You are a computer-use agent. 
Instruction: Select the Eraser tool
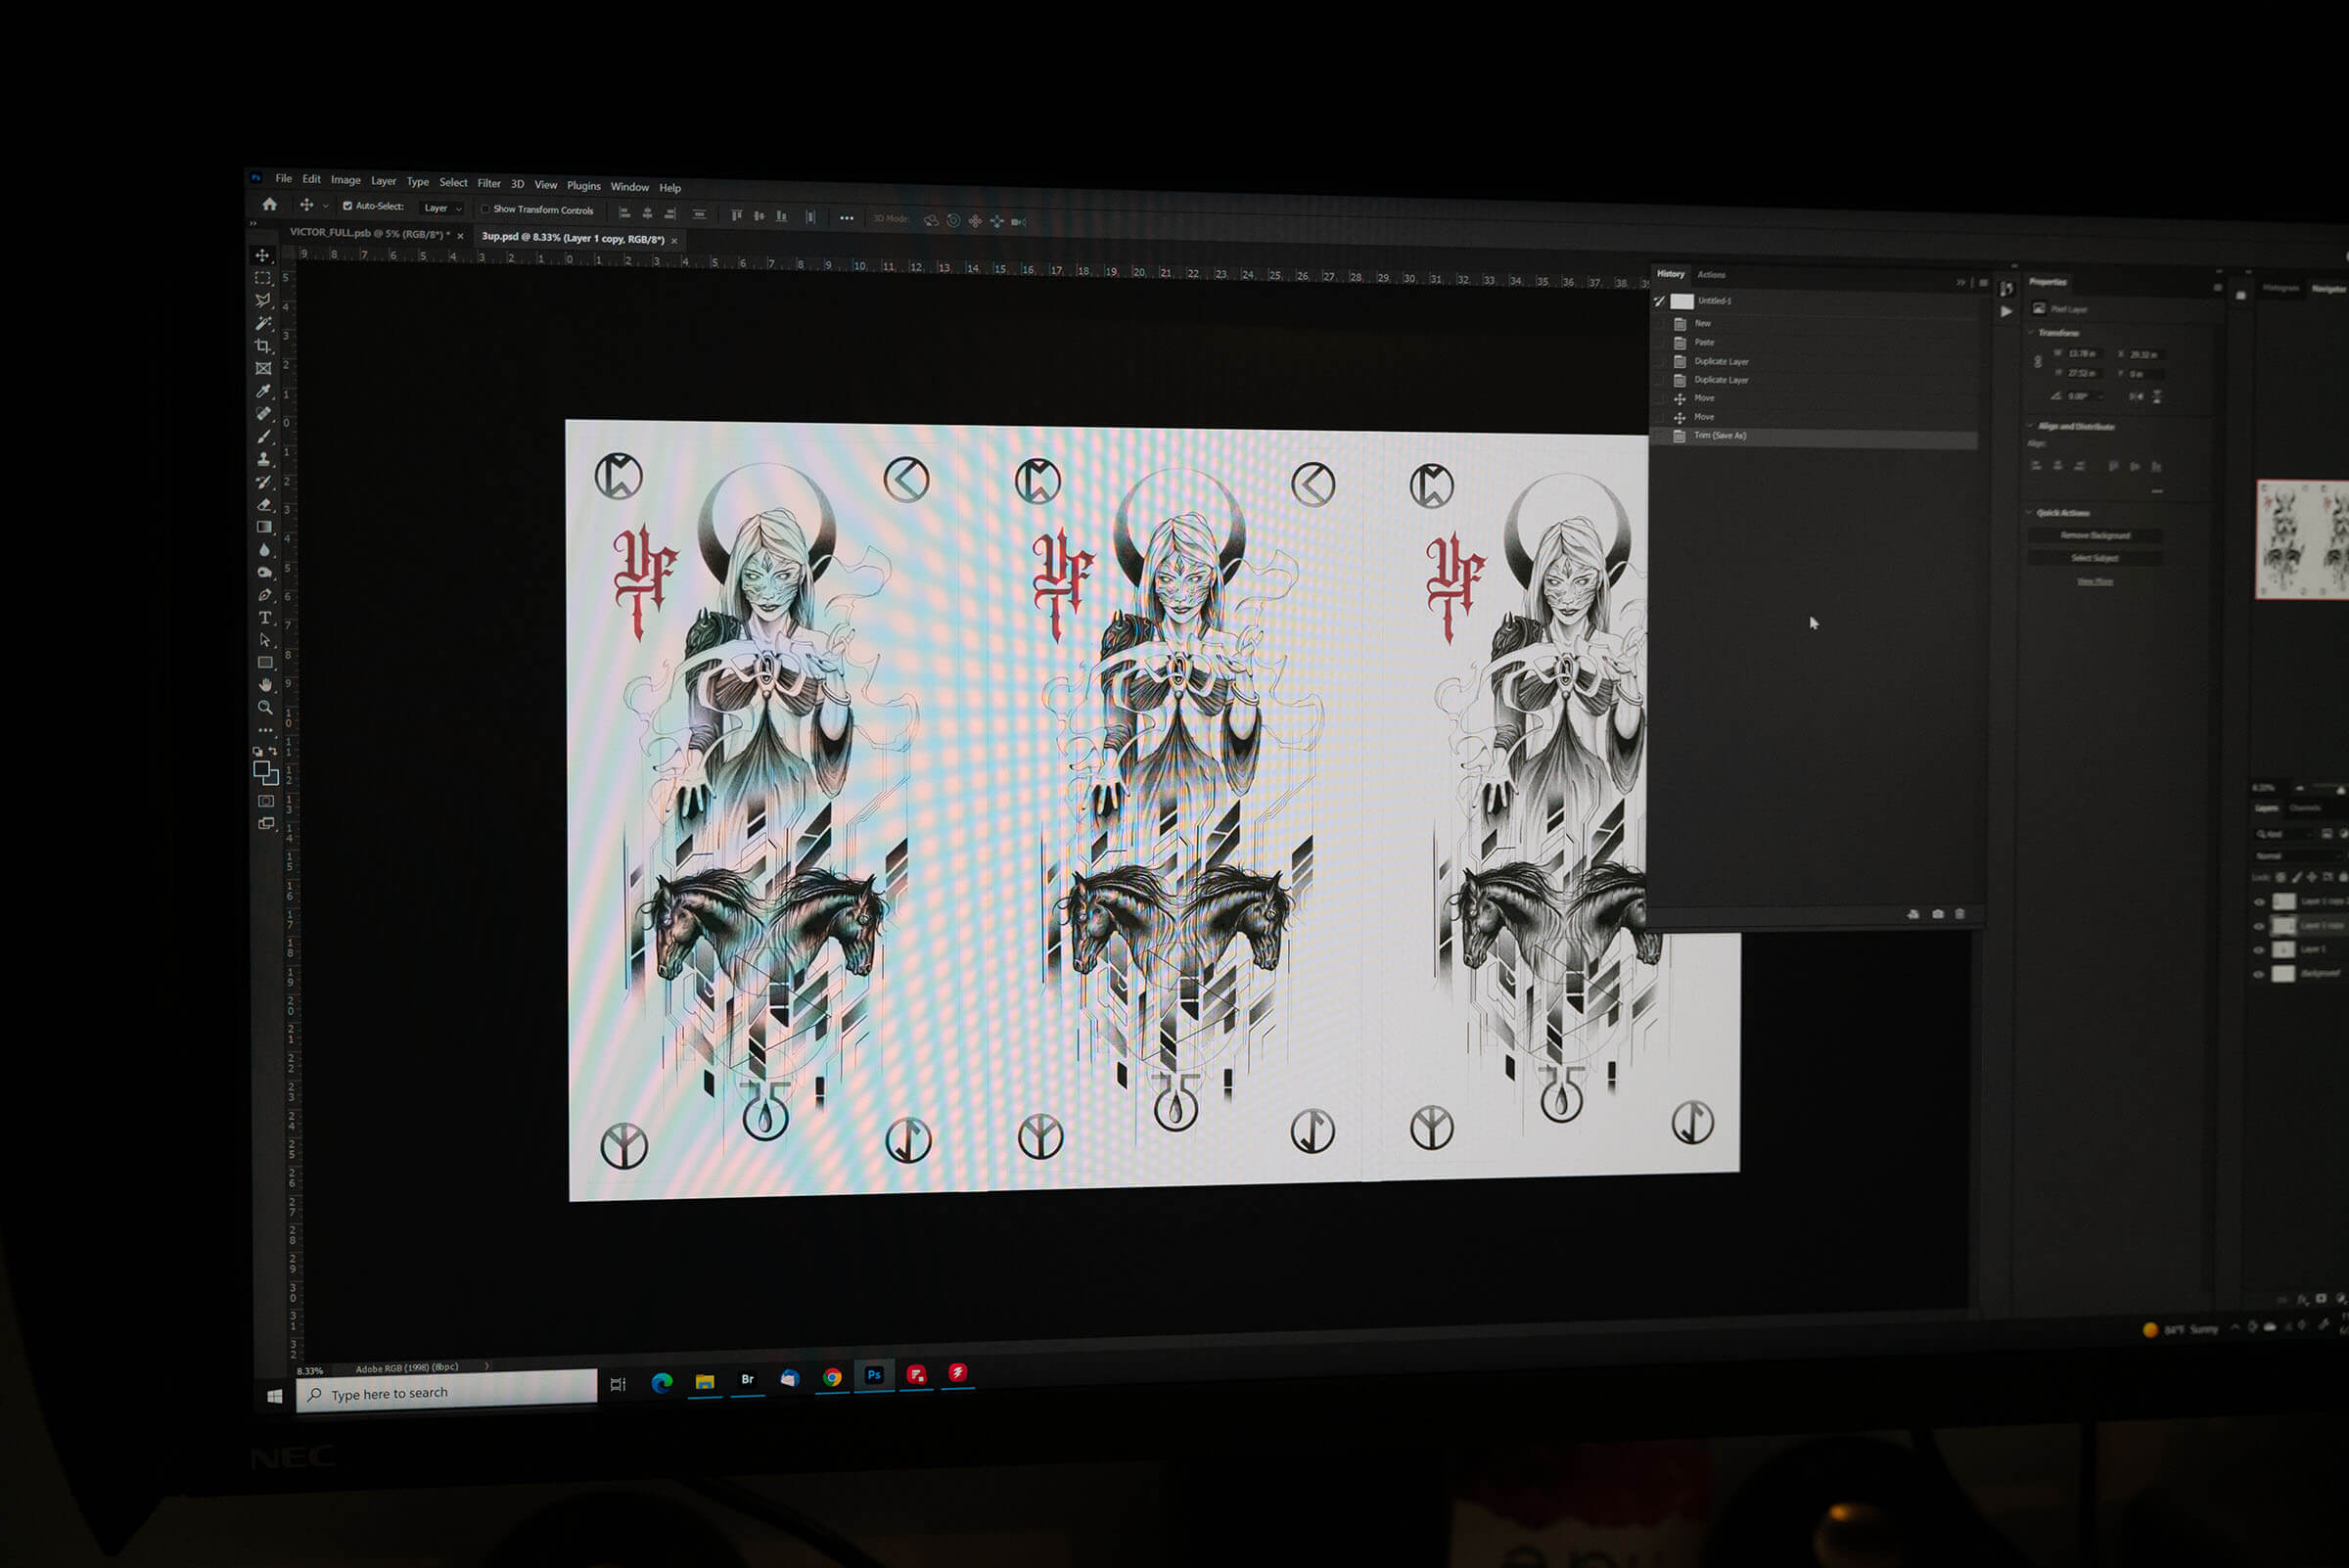point(264,505)
